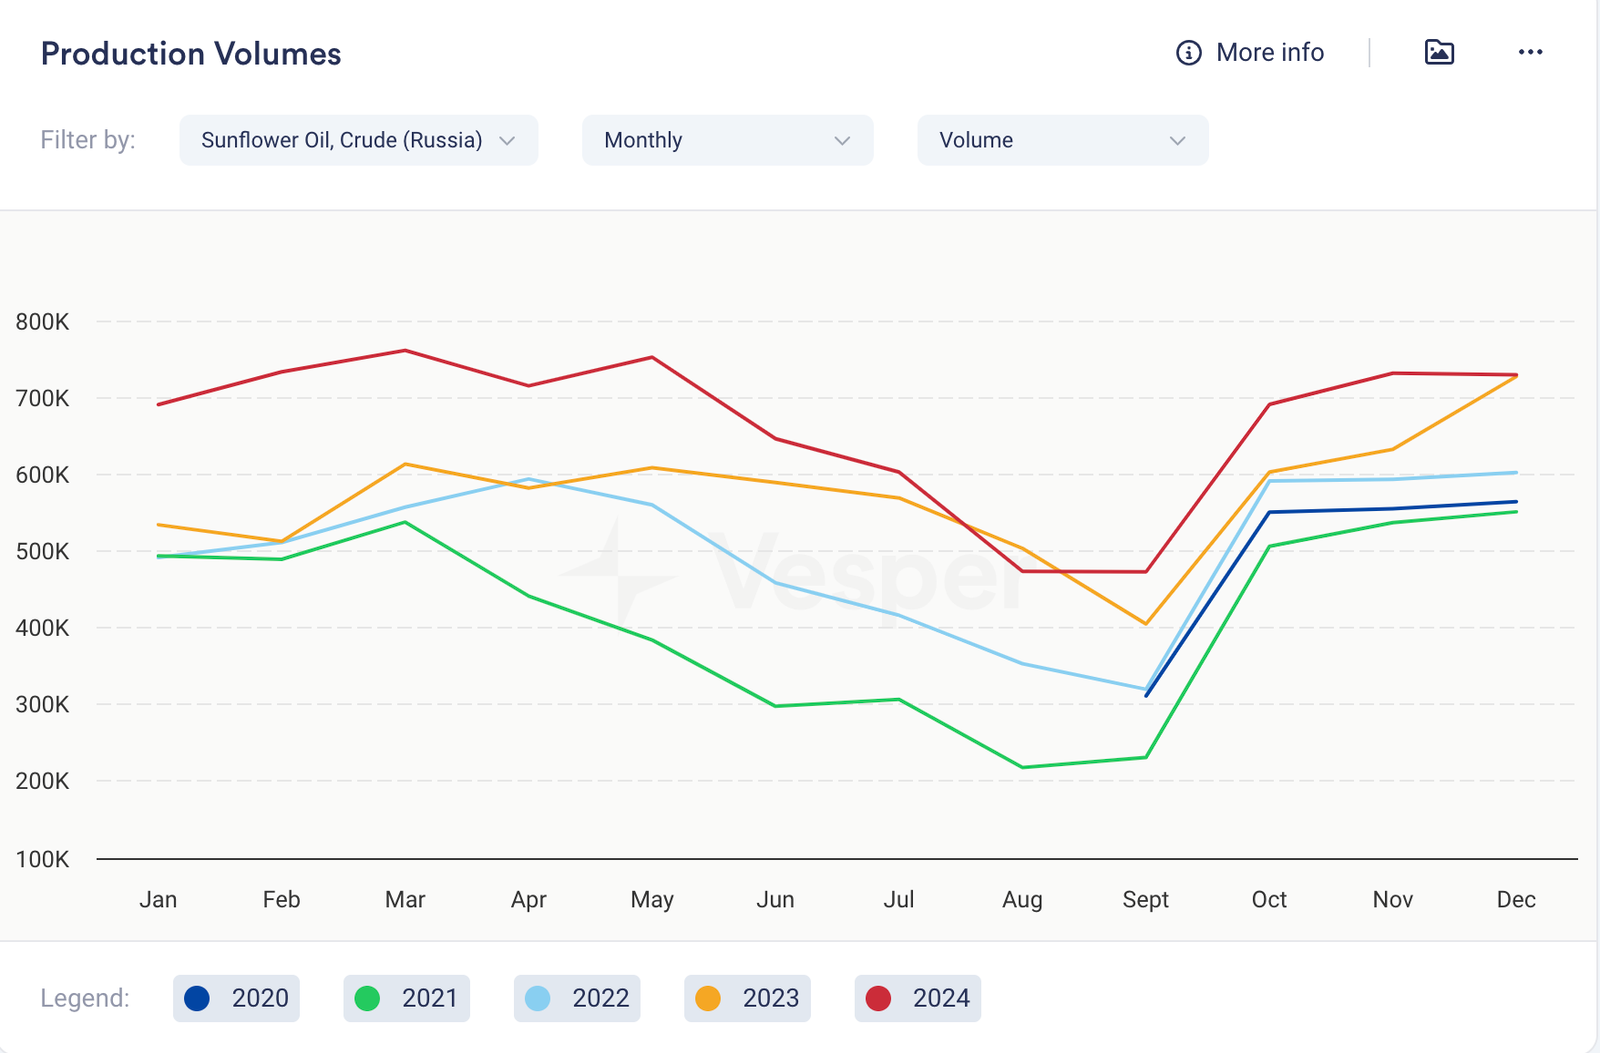Click the red 2024 color dot

click(878, 998)
